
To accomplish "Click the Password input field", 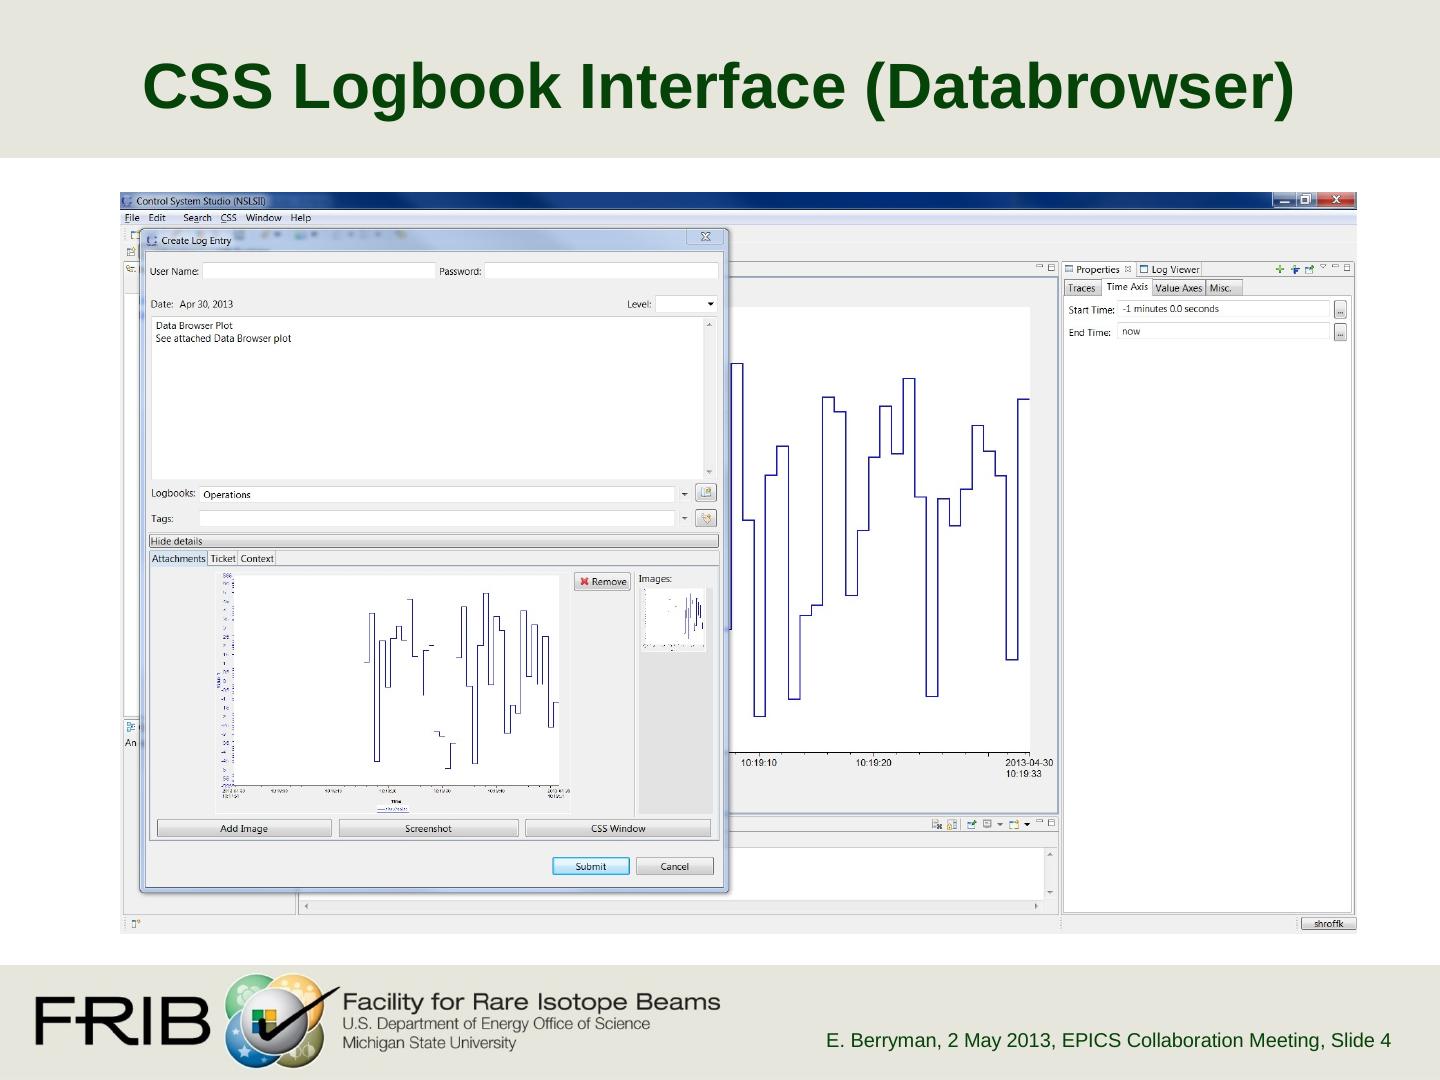I will point(601,271).
